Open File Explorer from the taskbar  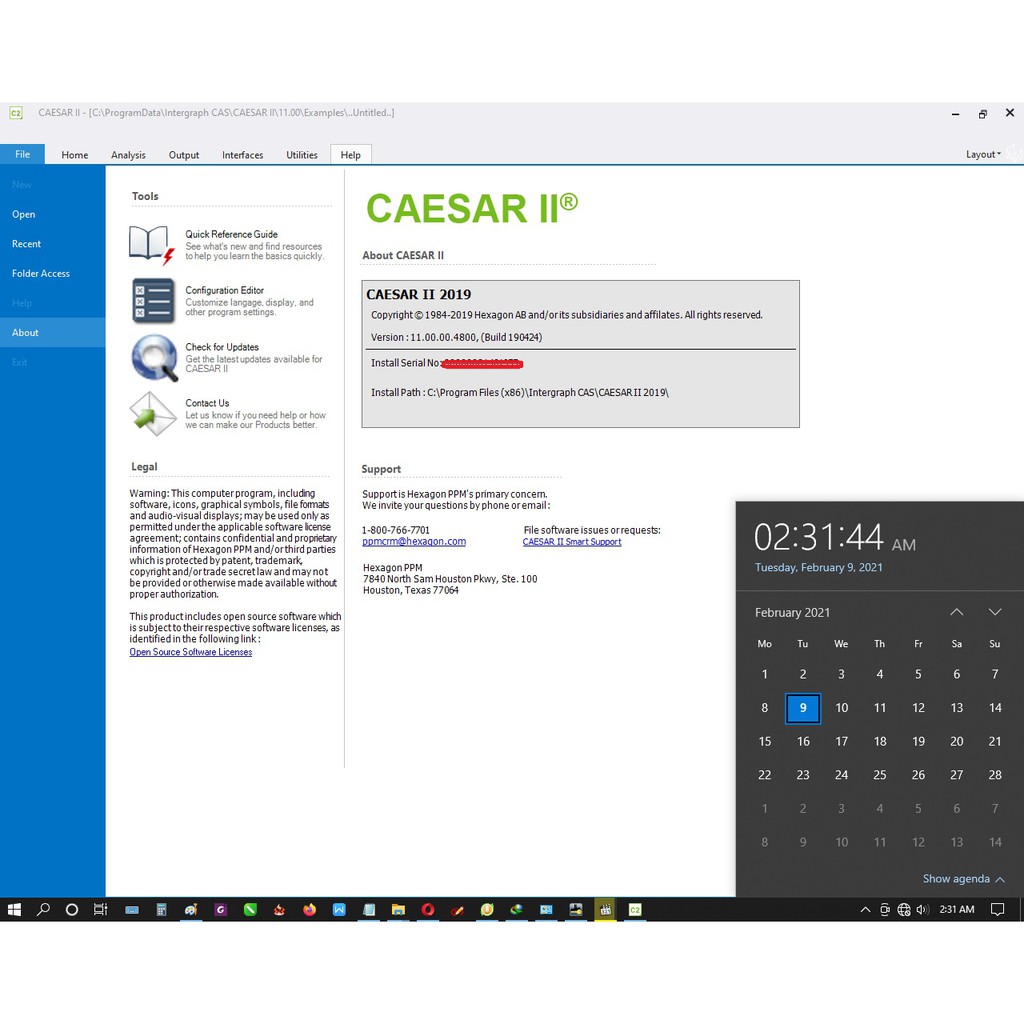click(x=398, y=909)
